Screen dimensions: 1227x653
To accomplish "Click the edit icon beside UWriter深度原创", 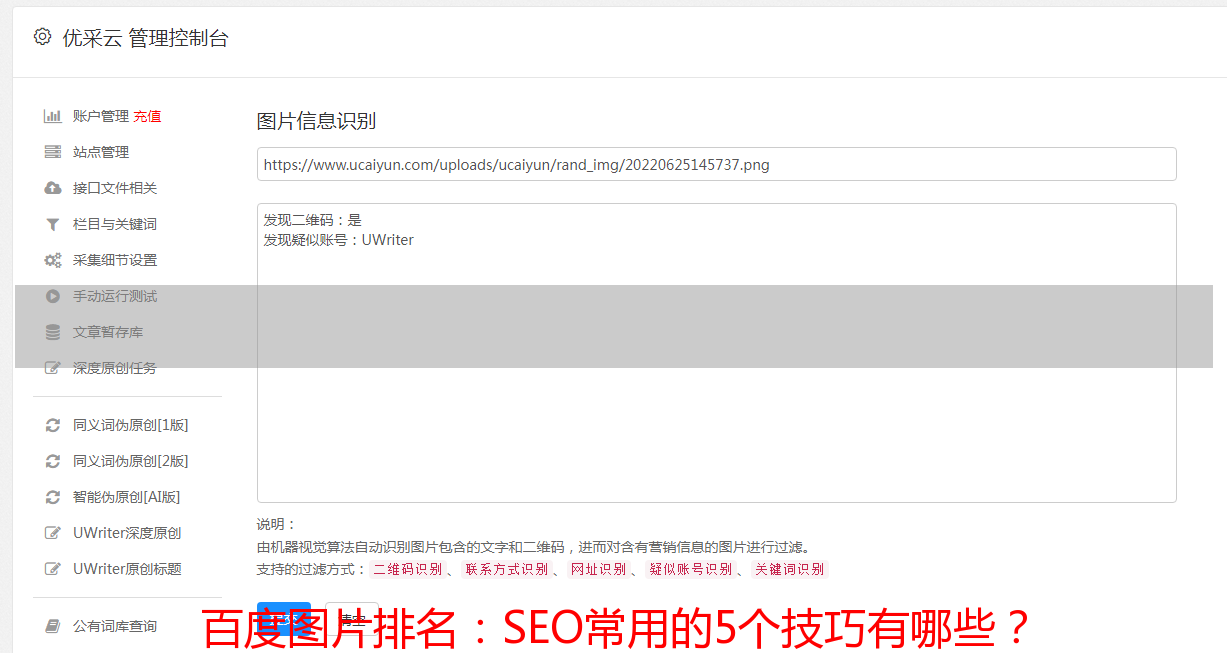I will tap(53, 533).
